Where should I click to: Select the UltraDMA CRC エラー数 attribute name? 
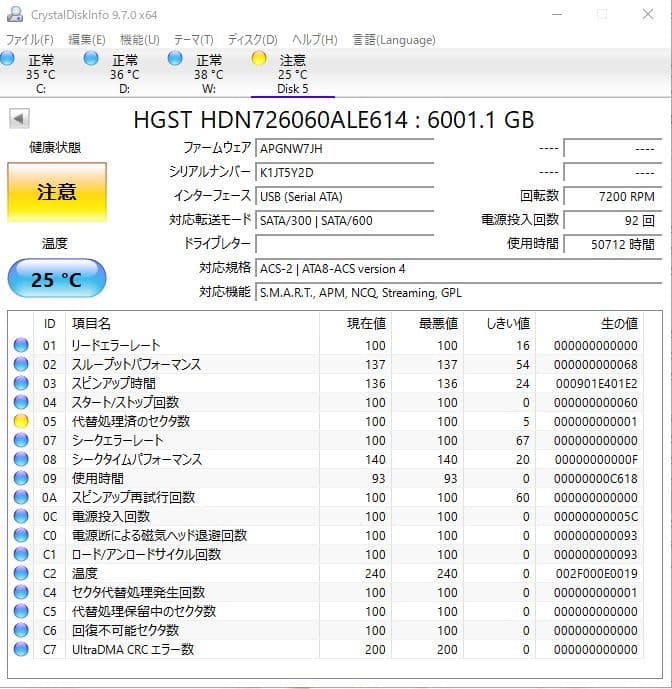click(x=133, y=649)
